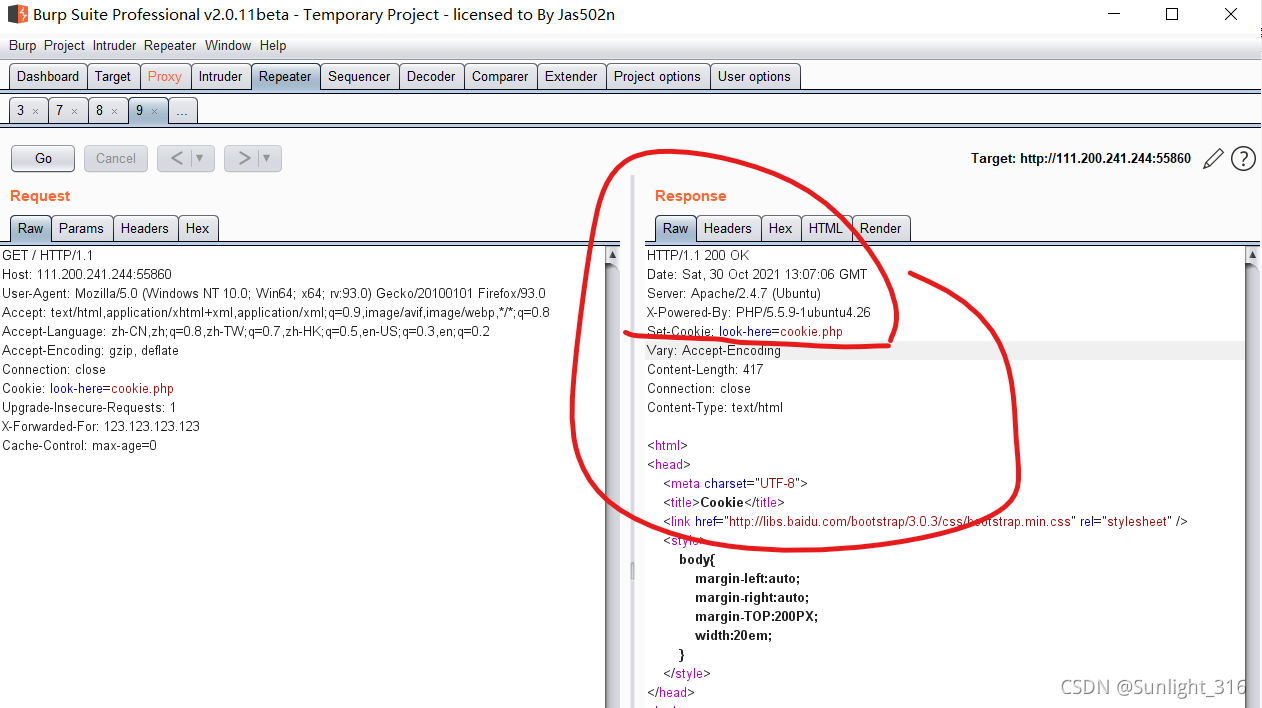The image size is (1262, 708).
Task: Select the Response Headers tab
Action: pos(728,228)
